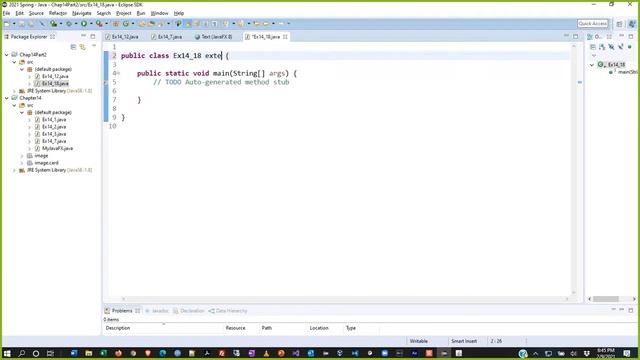
Task: Collapse default package under Chap14Part2
Action: coord(22,69)
